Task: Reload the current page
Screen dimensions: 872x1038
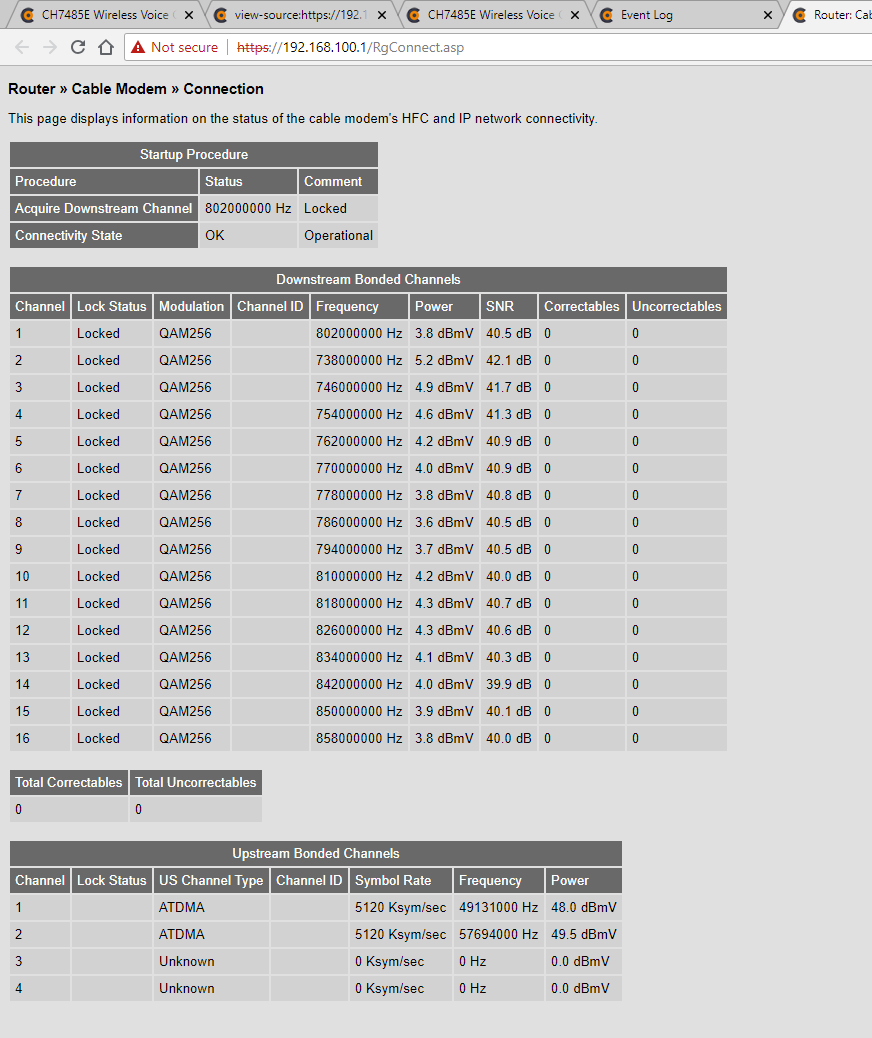Action: point(78,47)
